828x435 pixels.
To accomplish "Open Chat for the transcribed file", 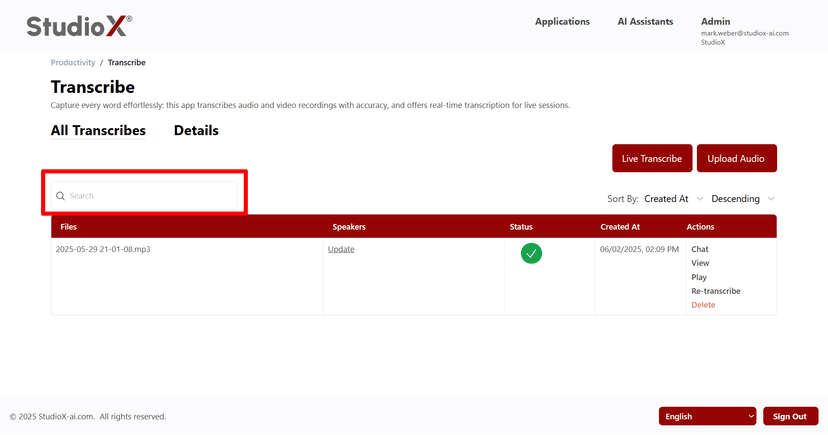I will tap(700, 249).
